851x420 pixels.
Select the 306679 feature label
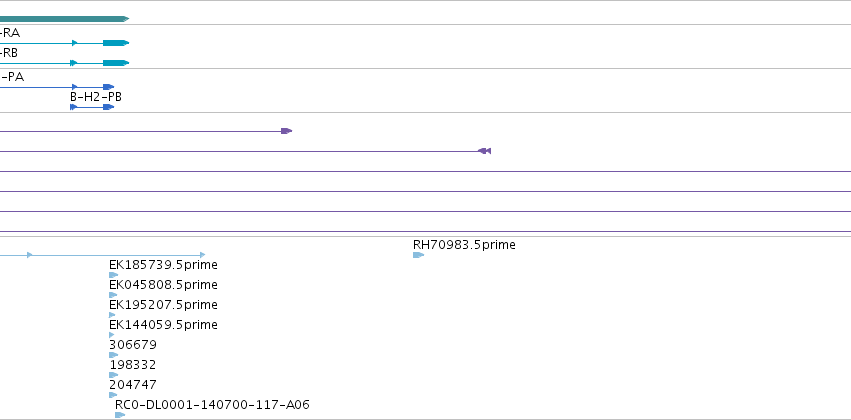point(133,345)
